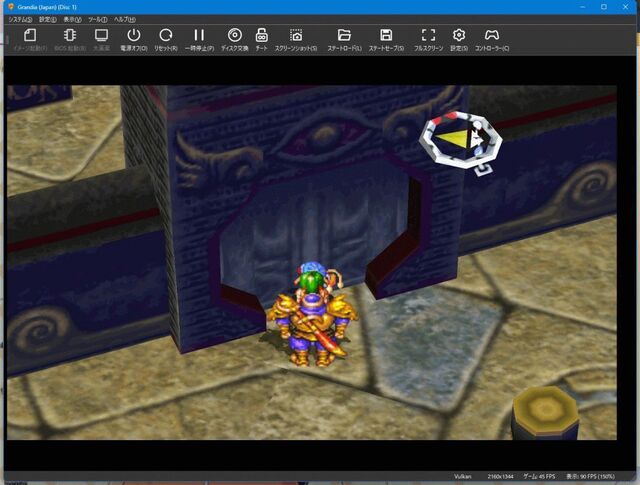Power off the emulation (電源オフ)
This screenshot has height=485, width=640.
(x=133, y=40)
